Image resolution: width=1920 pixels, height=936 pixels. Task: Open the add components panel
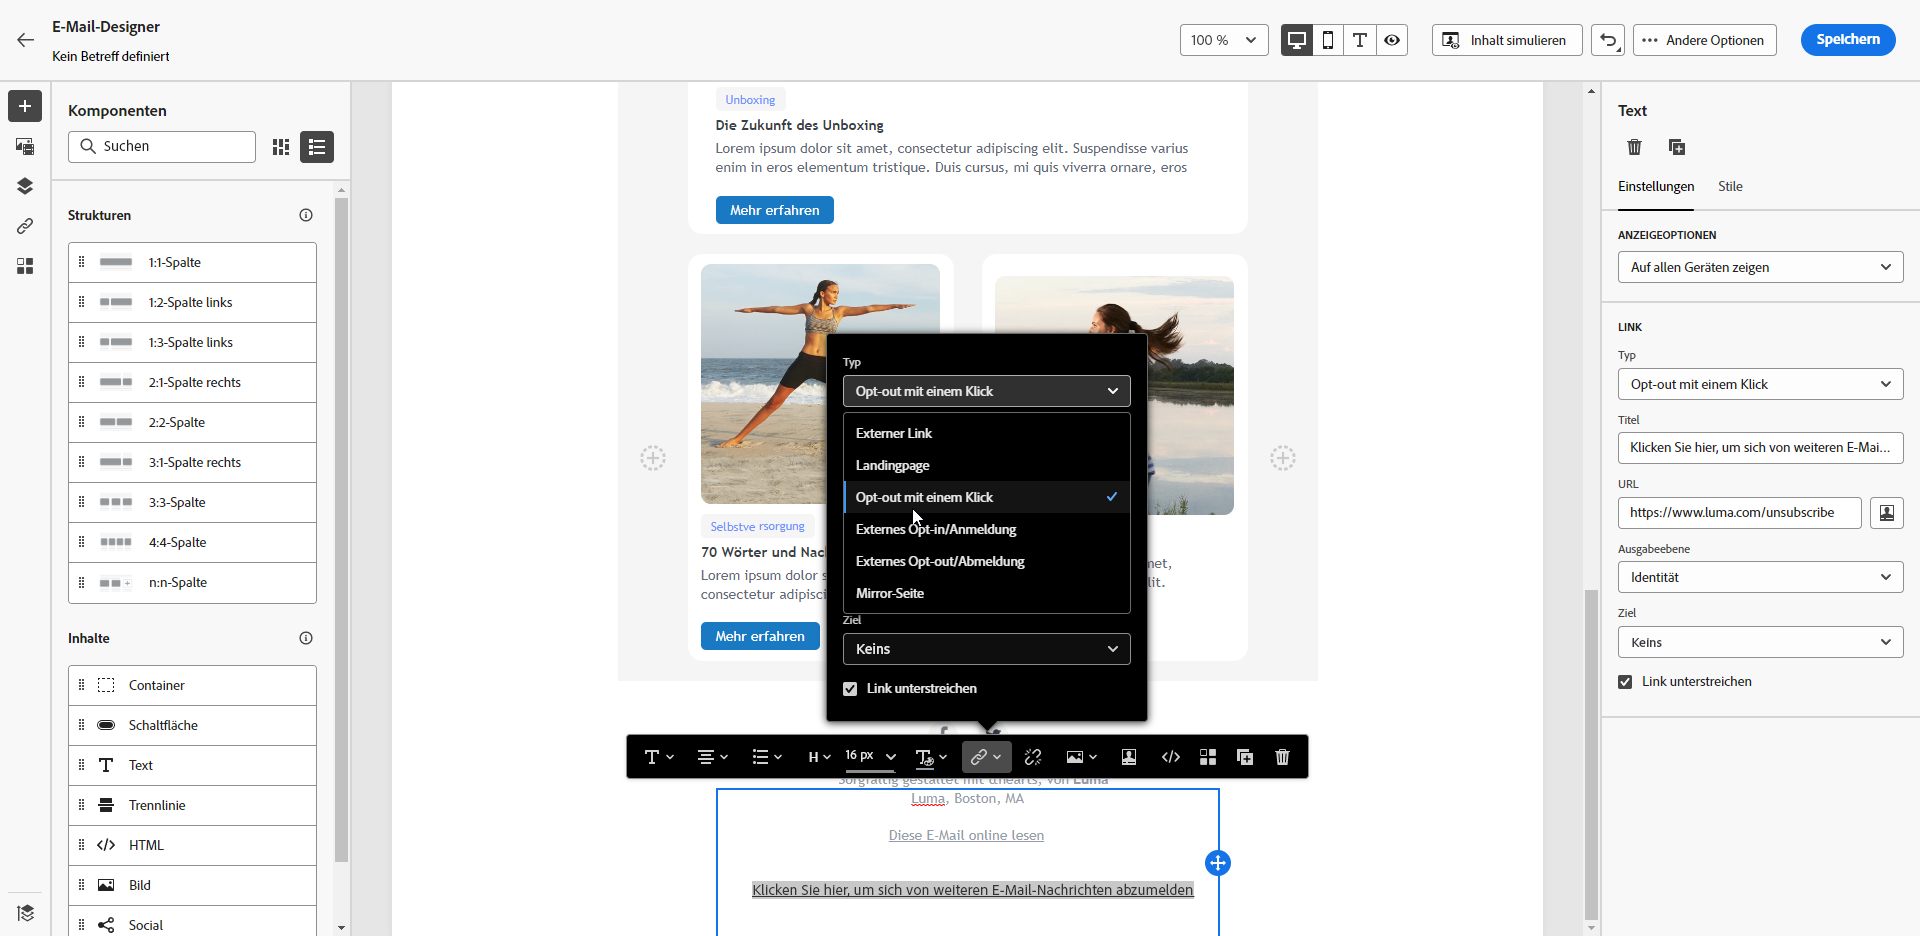[x=25, y=106]
